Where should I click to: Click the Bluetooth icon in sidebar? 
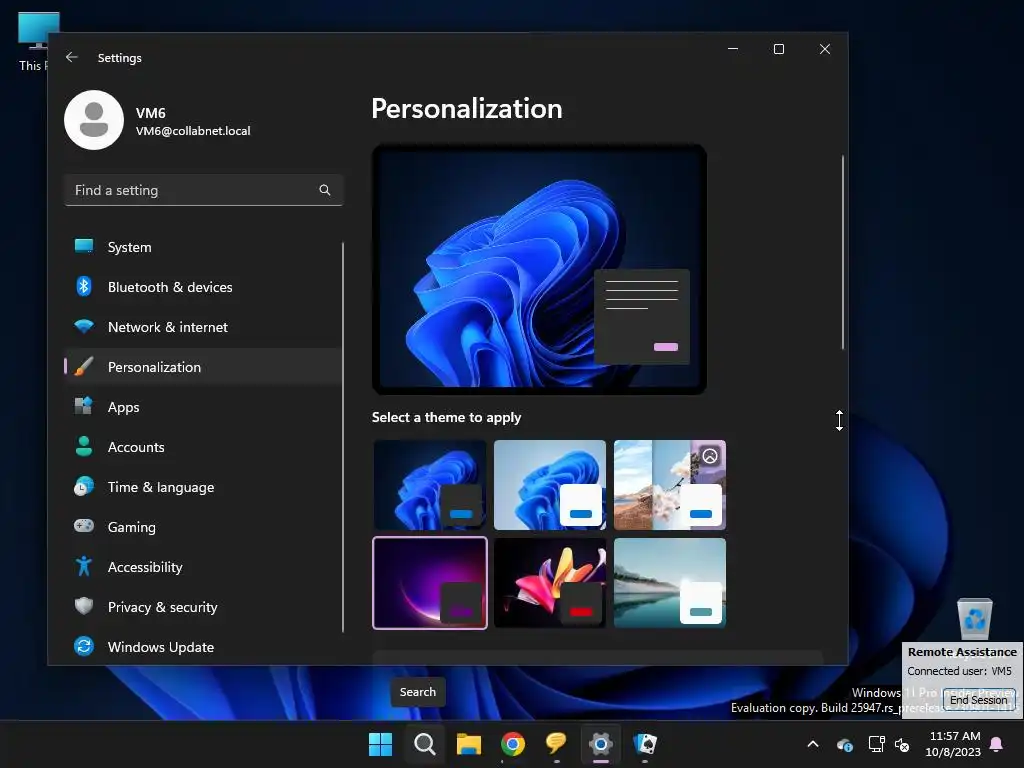click(x=84, y=286)
